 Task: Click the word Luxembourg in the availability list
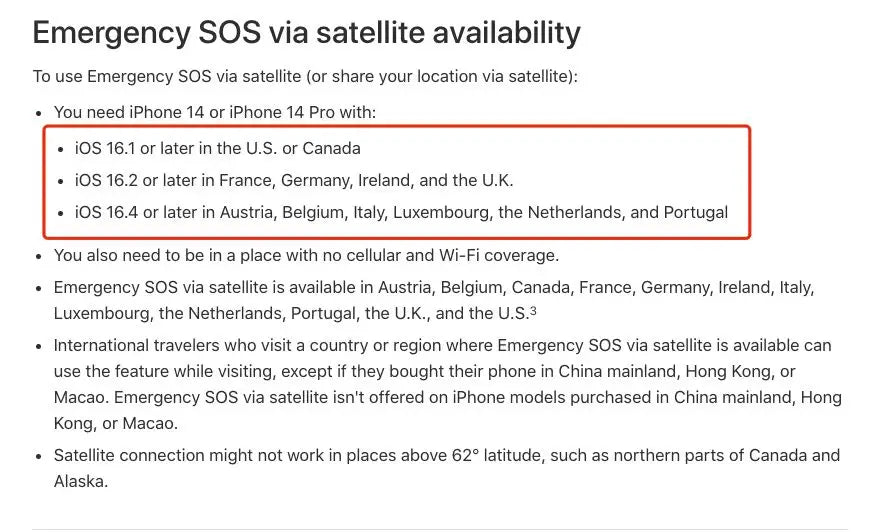100,313
